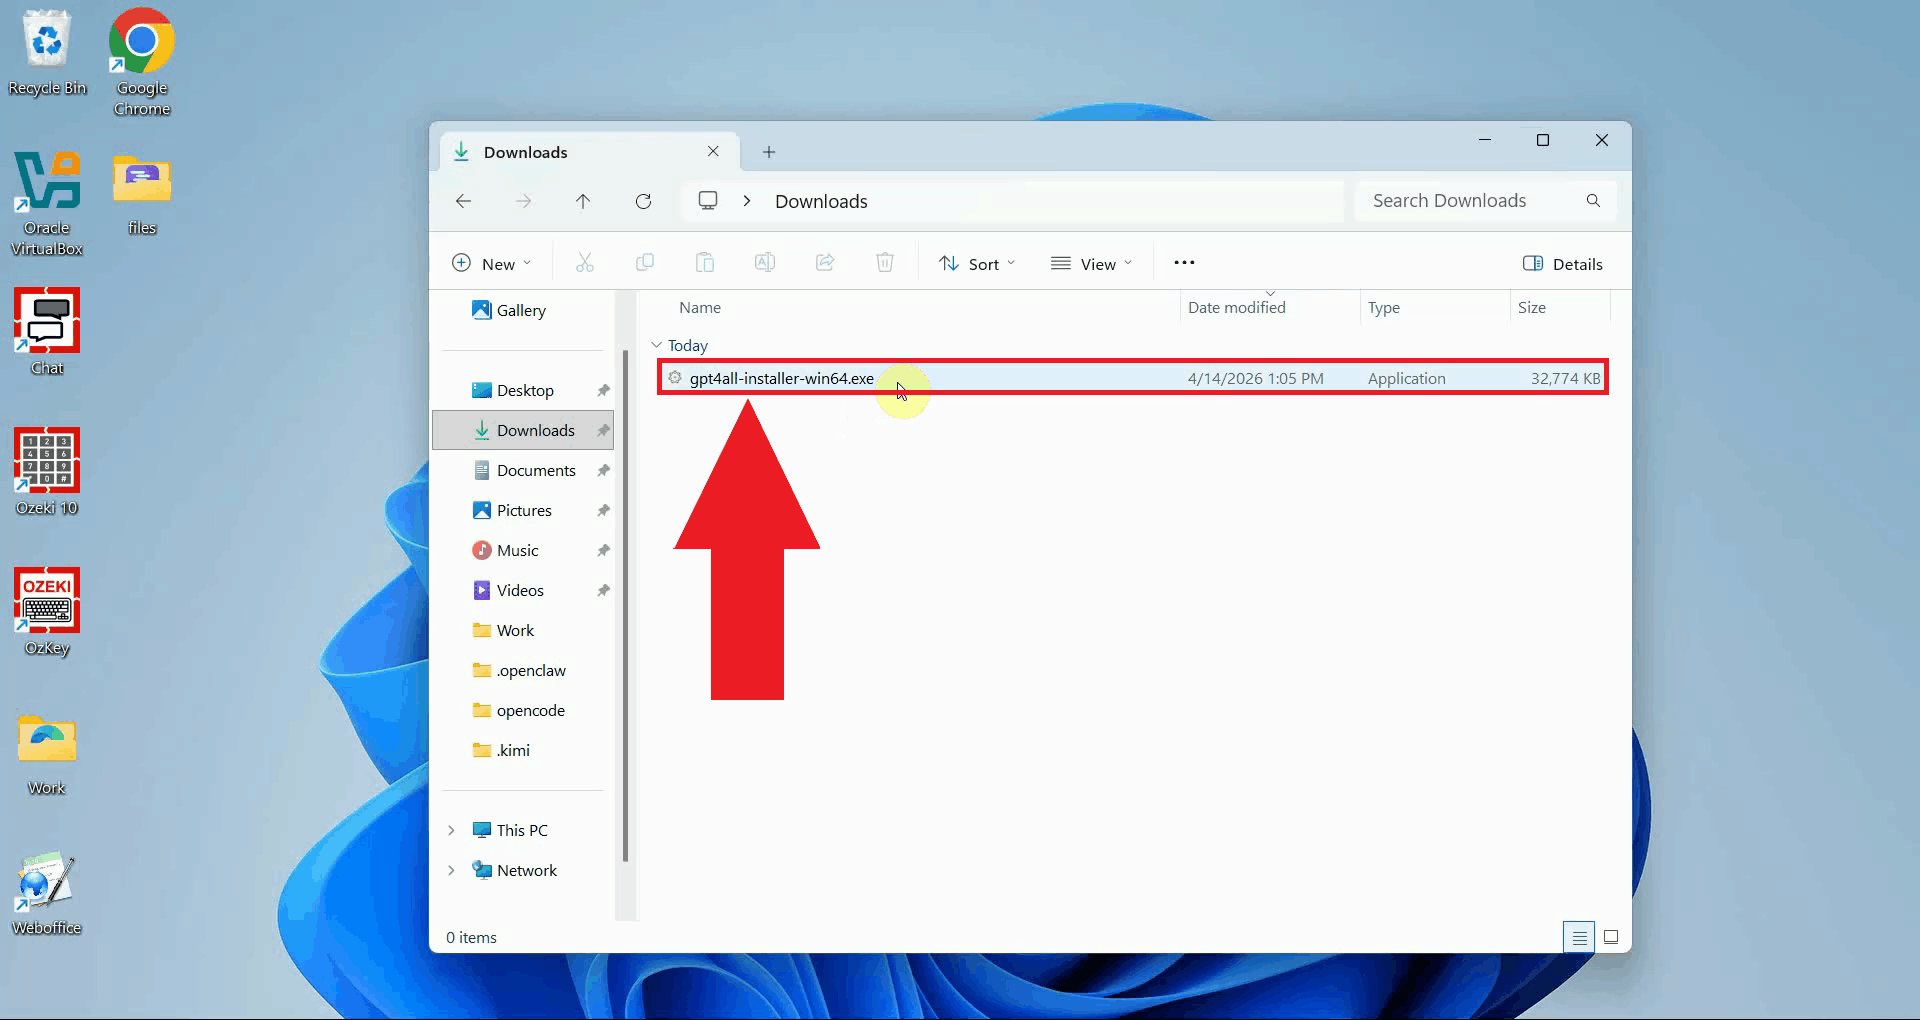This screenshot has height=1020, width=1920.
Task: Open the Sort dropdown menu
Action: tap(977, 264)
